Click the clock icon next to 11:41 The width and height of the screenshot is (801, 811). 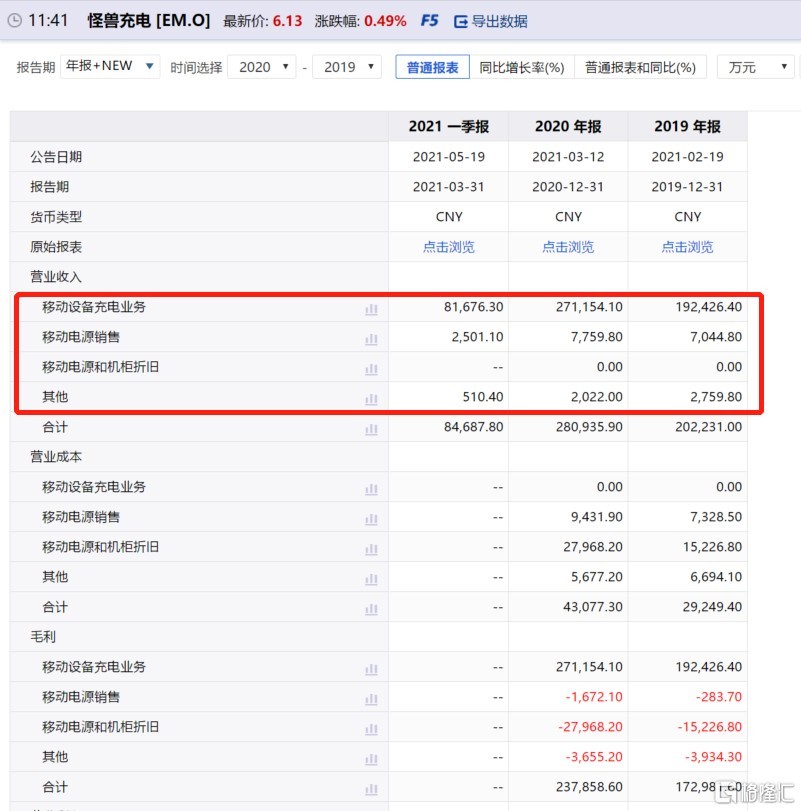pyautogui.click(x=14, y=21)
